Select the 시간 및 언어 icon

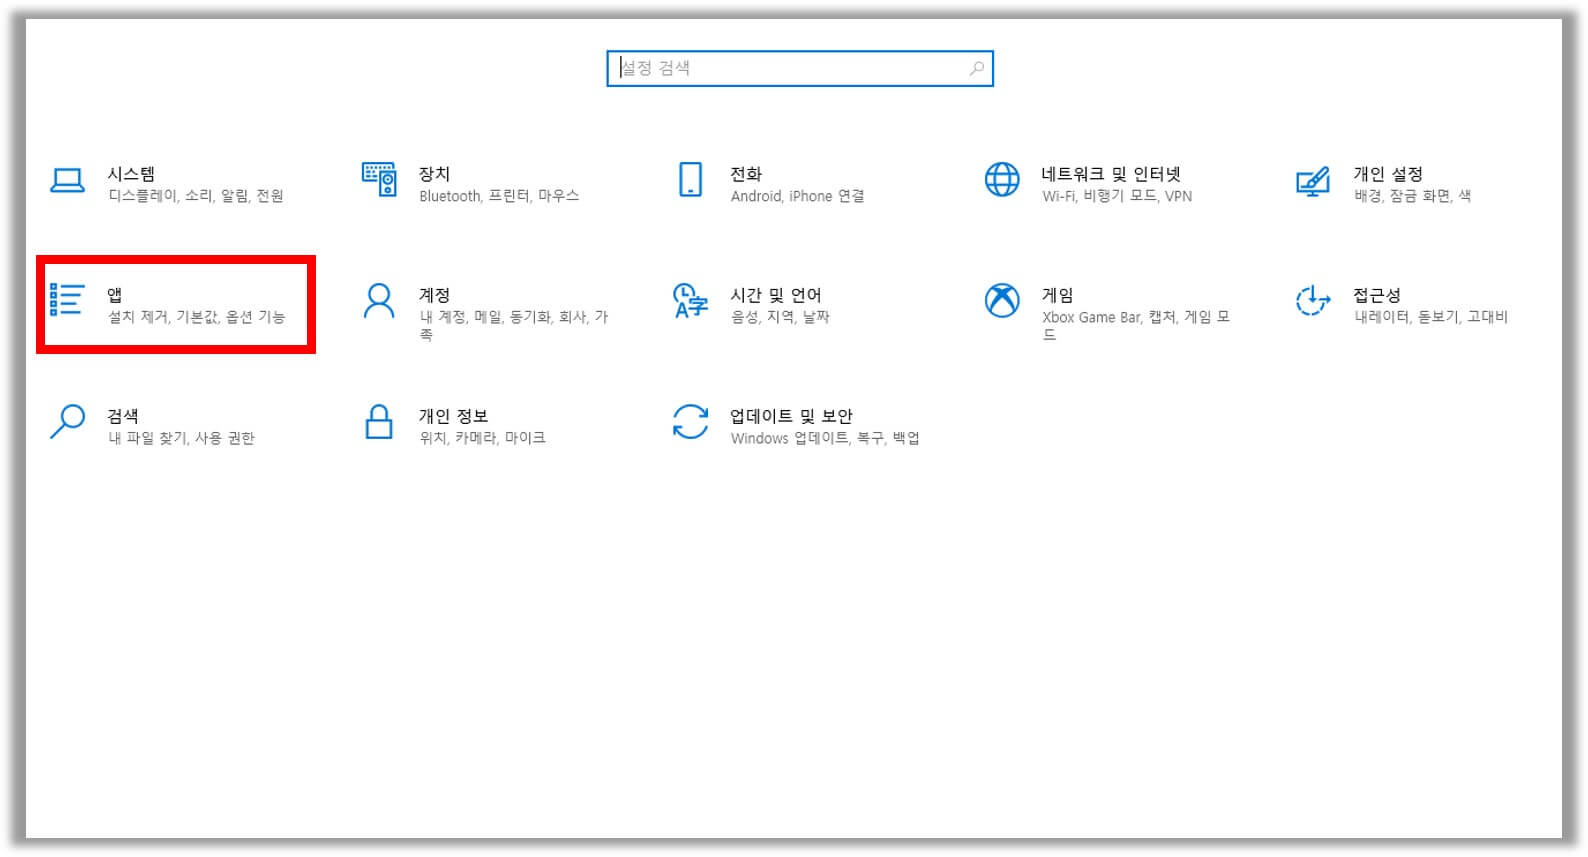pos(690,301)
